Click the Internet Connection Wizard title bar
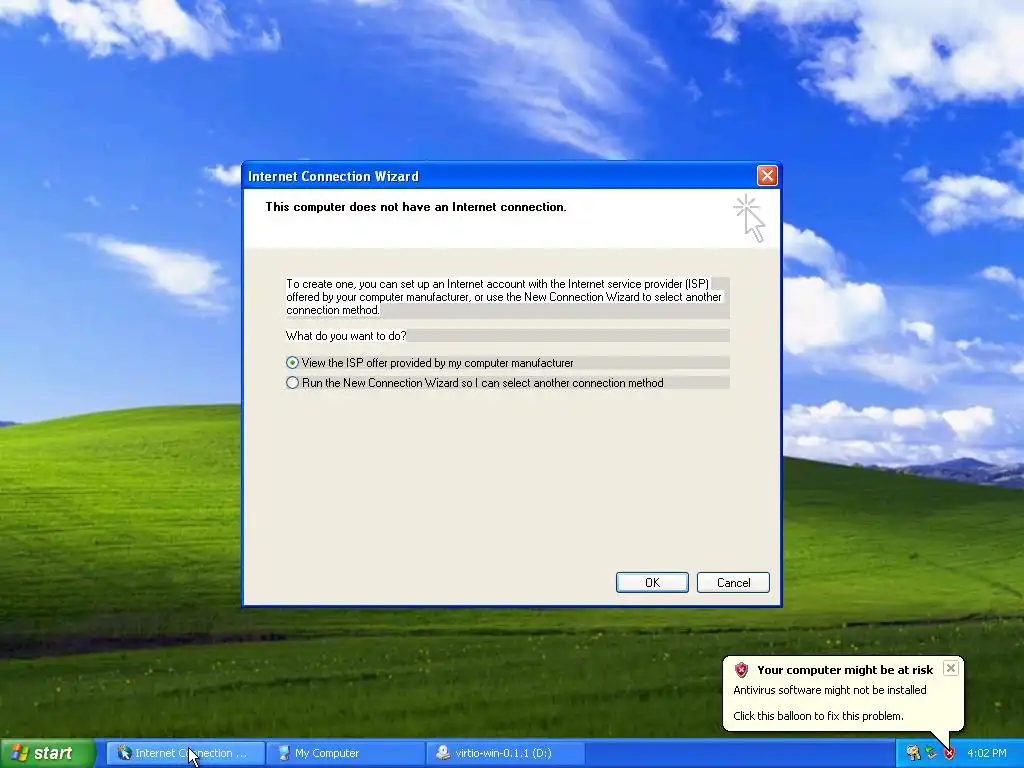The height and width of the screenshot is (768, 1024). (500, 176)
